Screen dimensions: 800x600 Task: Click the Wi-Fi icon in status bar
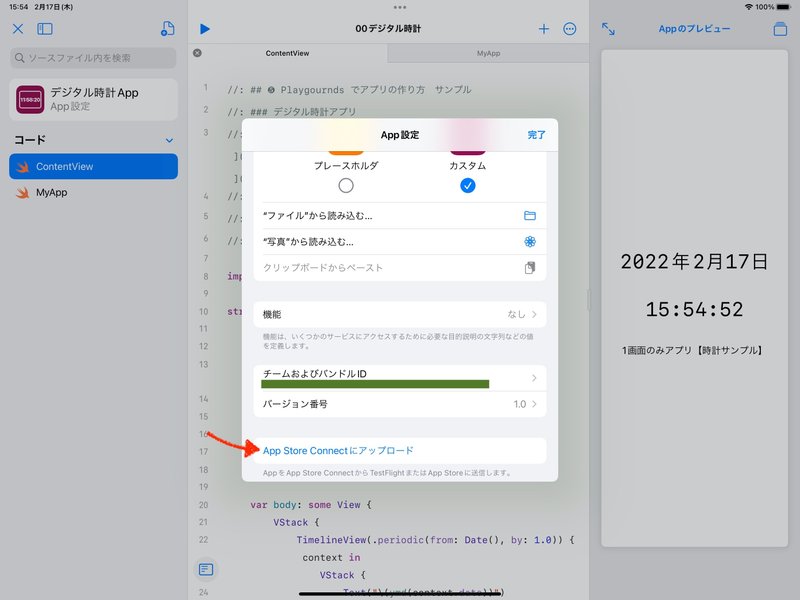[748, 7]
